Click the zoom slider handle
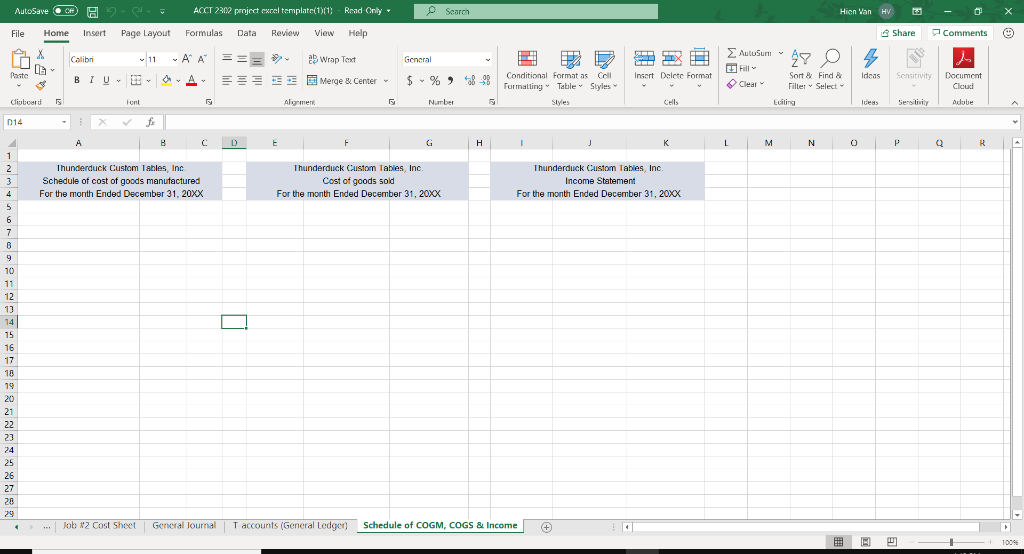 952,542
